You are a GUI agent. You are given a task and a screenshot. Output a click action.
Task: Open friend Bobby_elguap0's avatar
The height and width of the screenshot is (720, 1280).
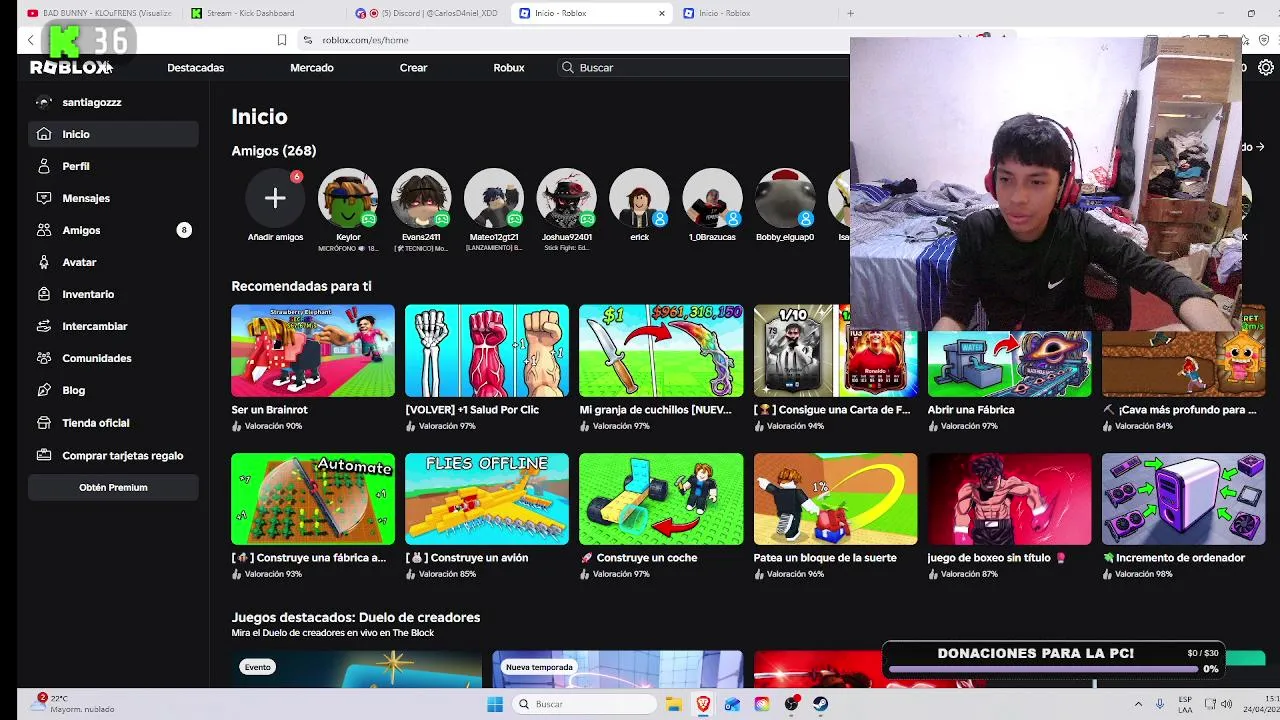[785, 198]
